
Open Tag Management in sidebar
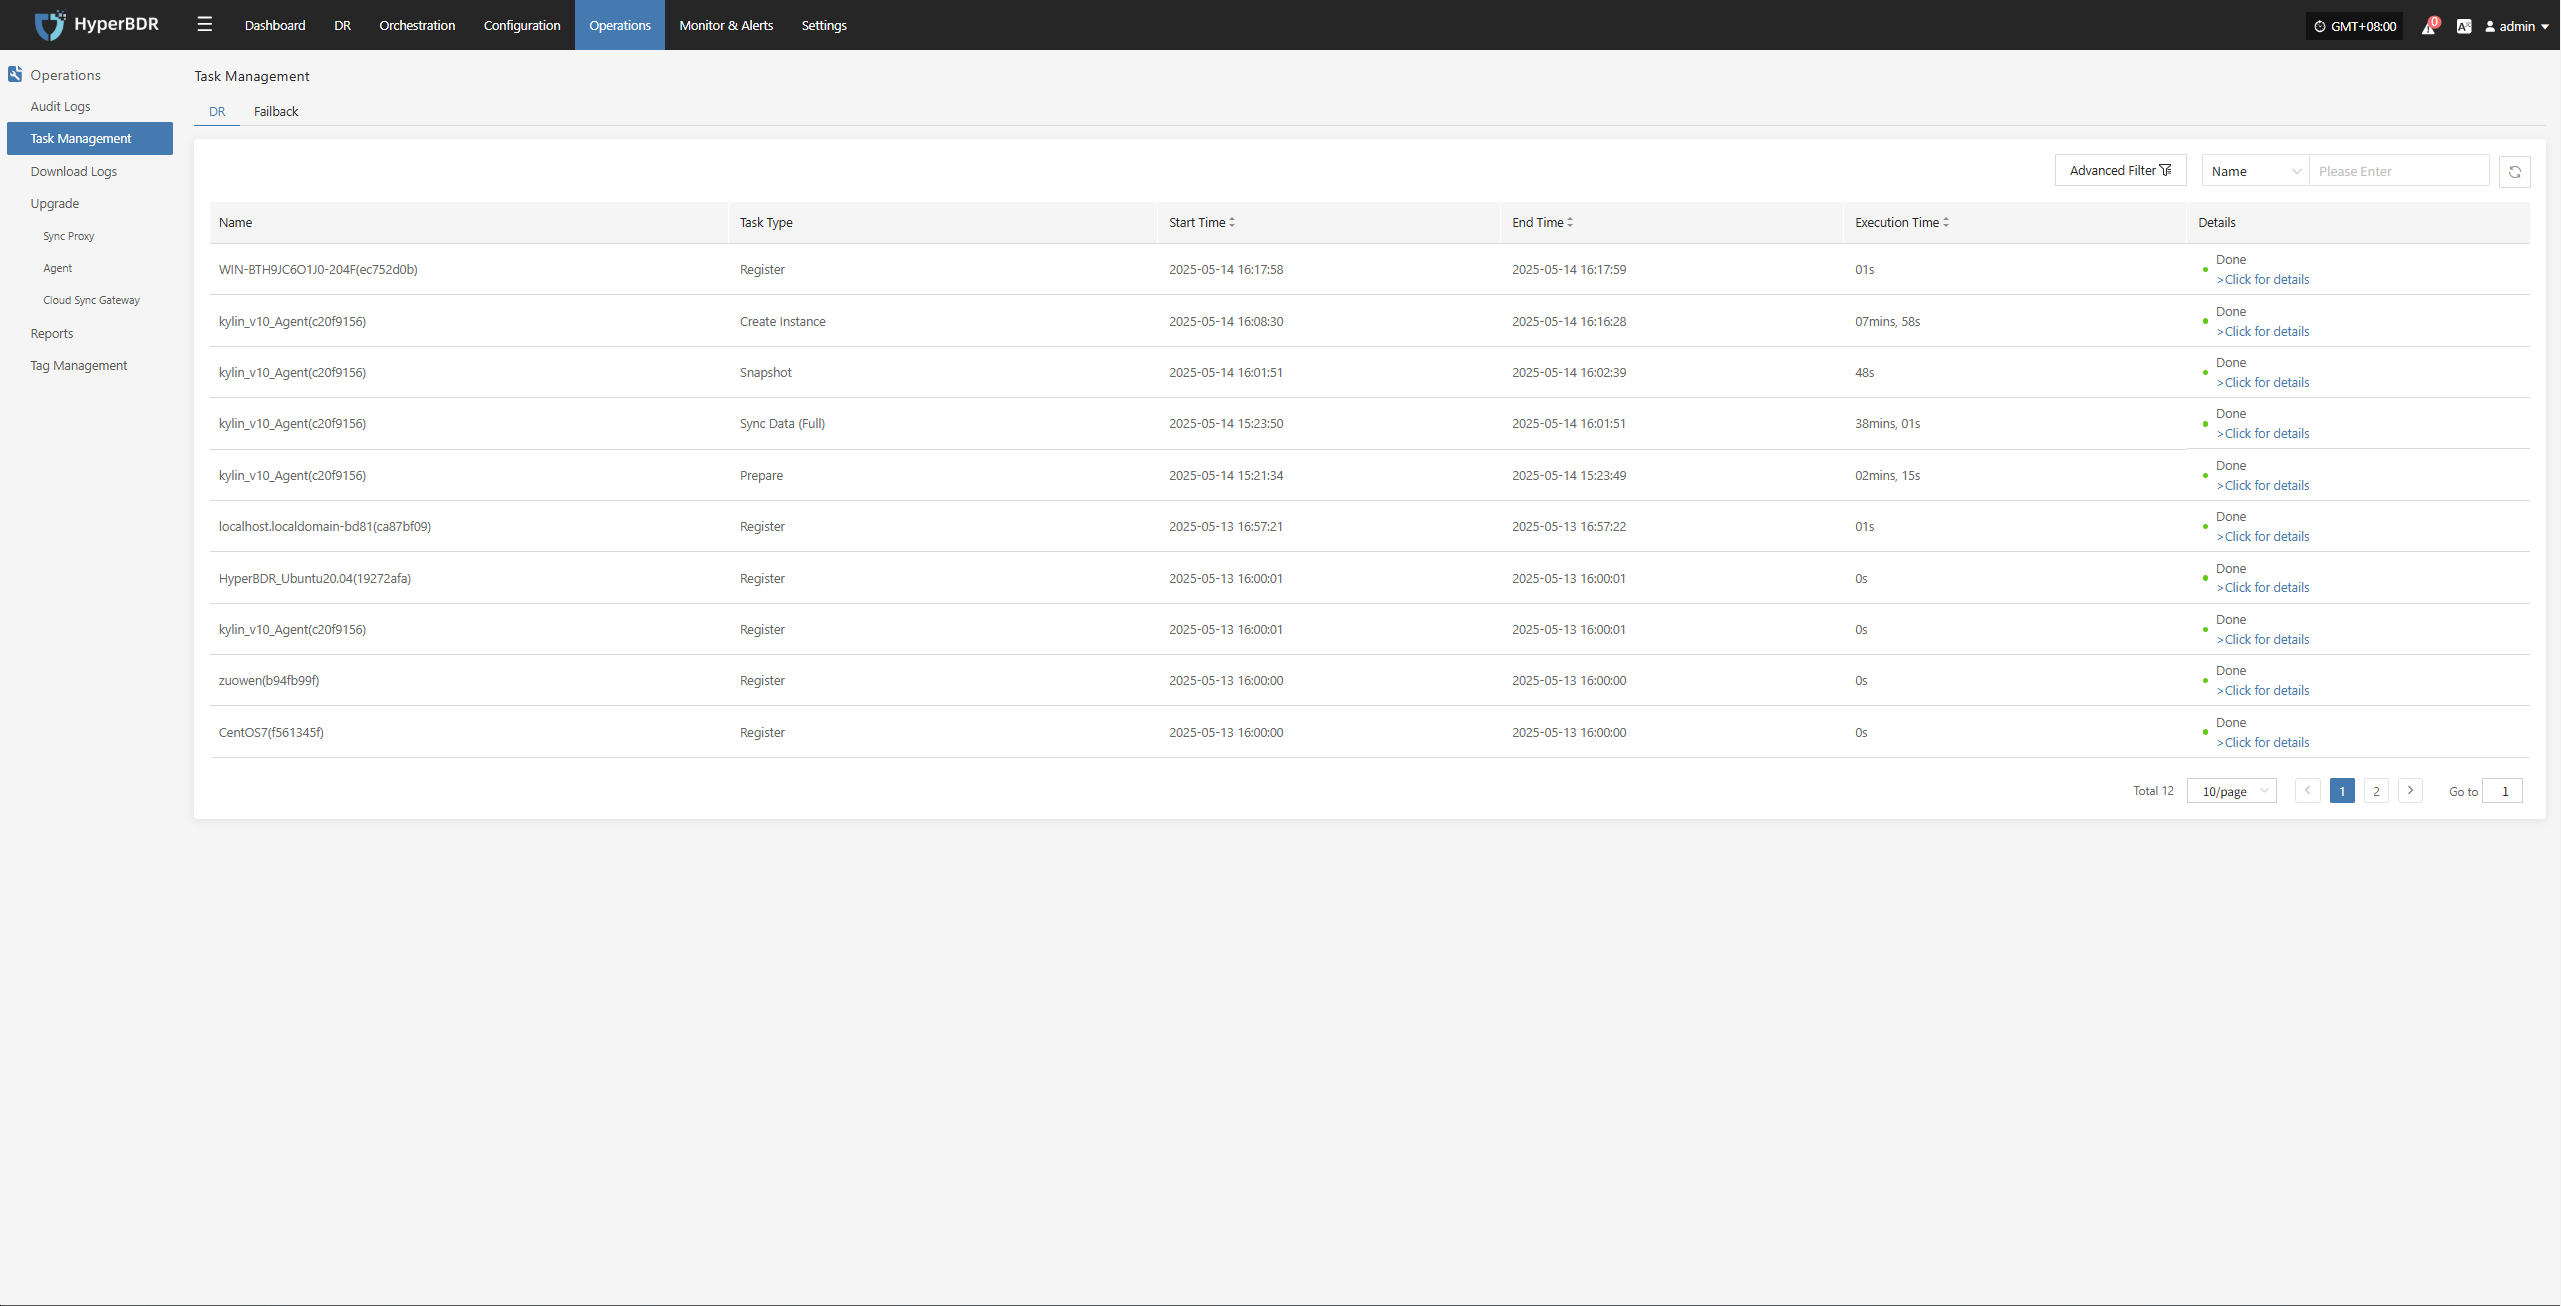pos(78,365)
